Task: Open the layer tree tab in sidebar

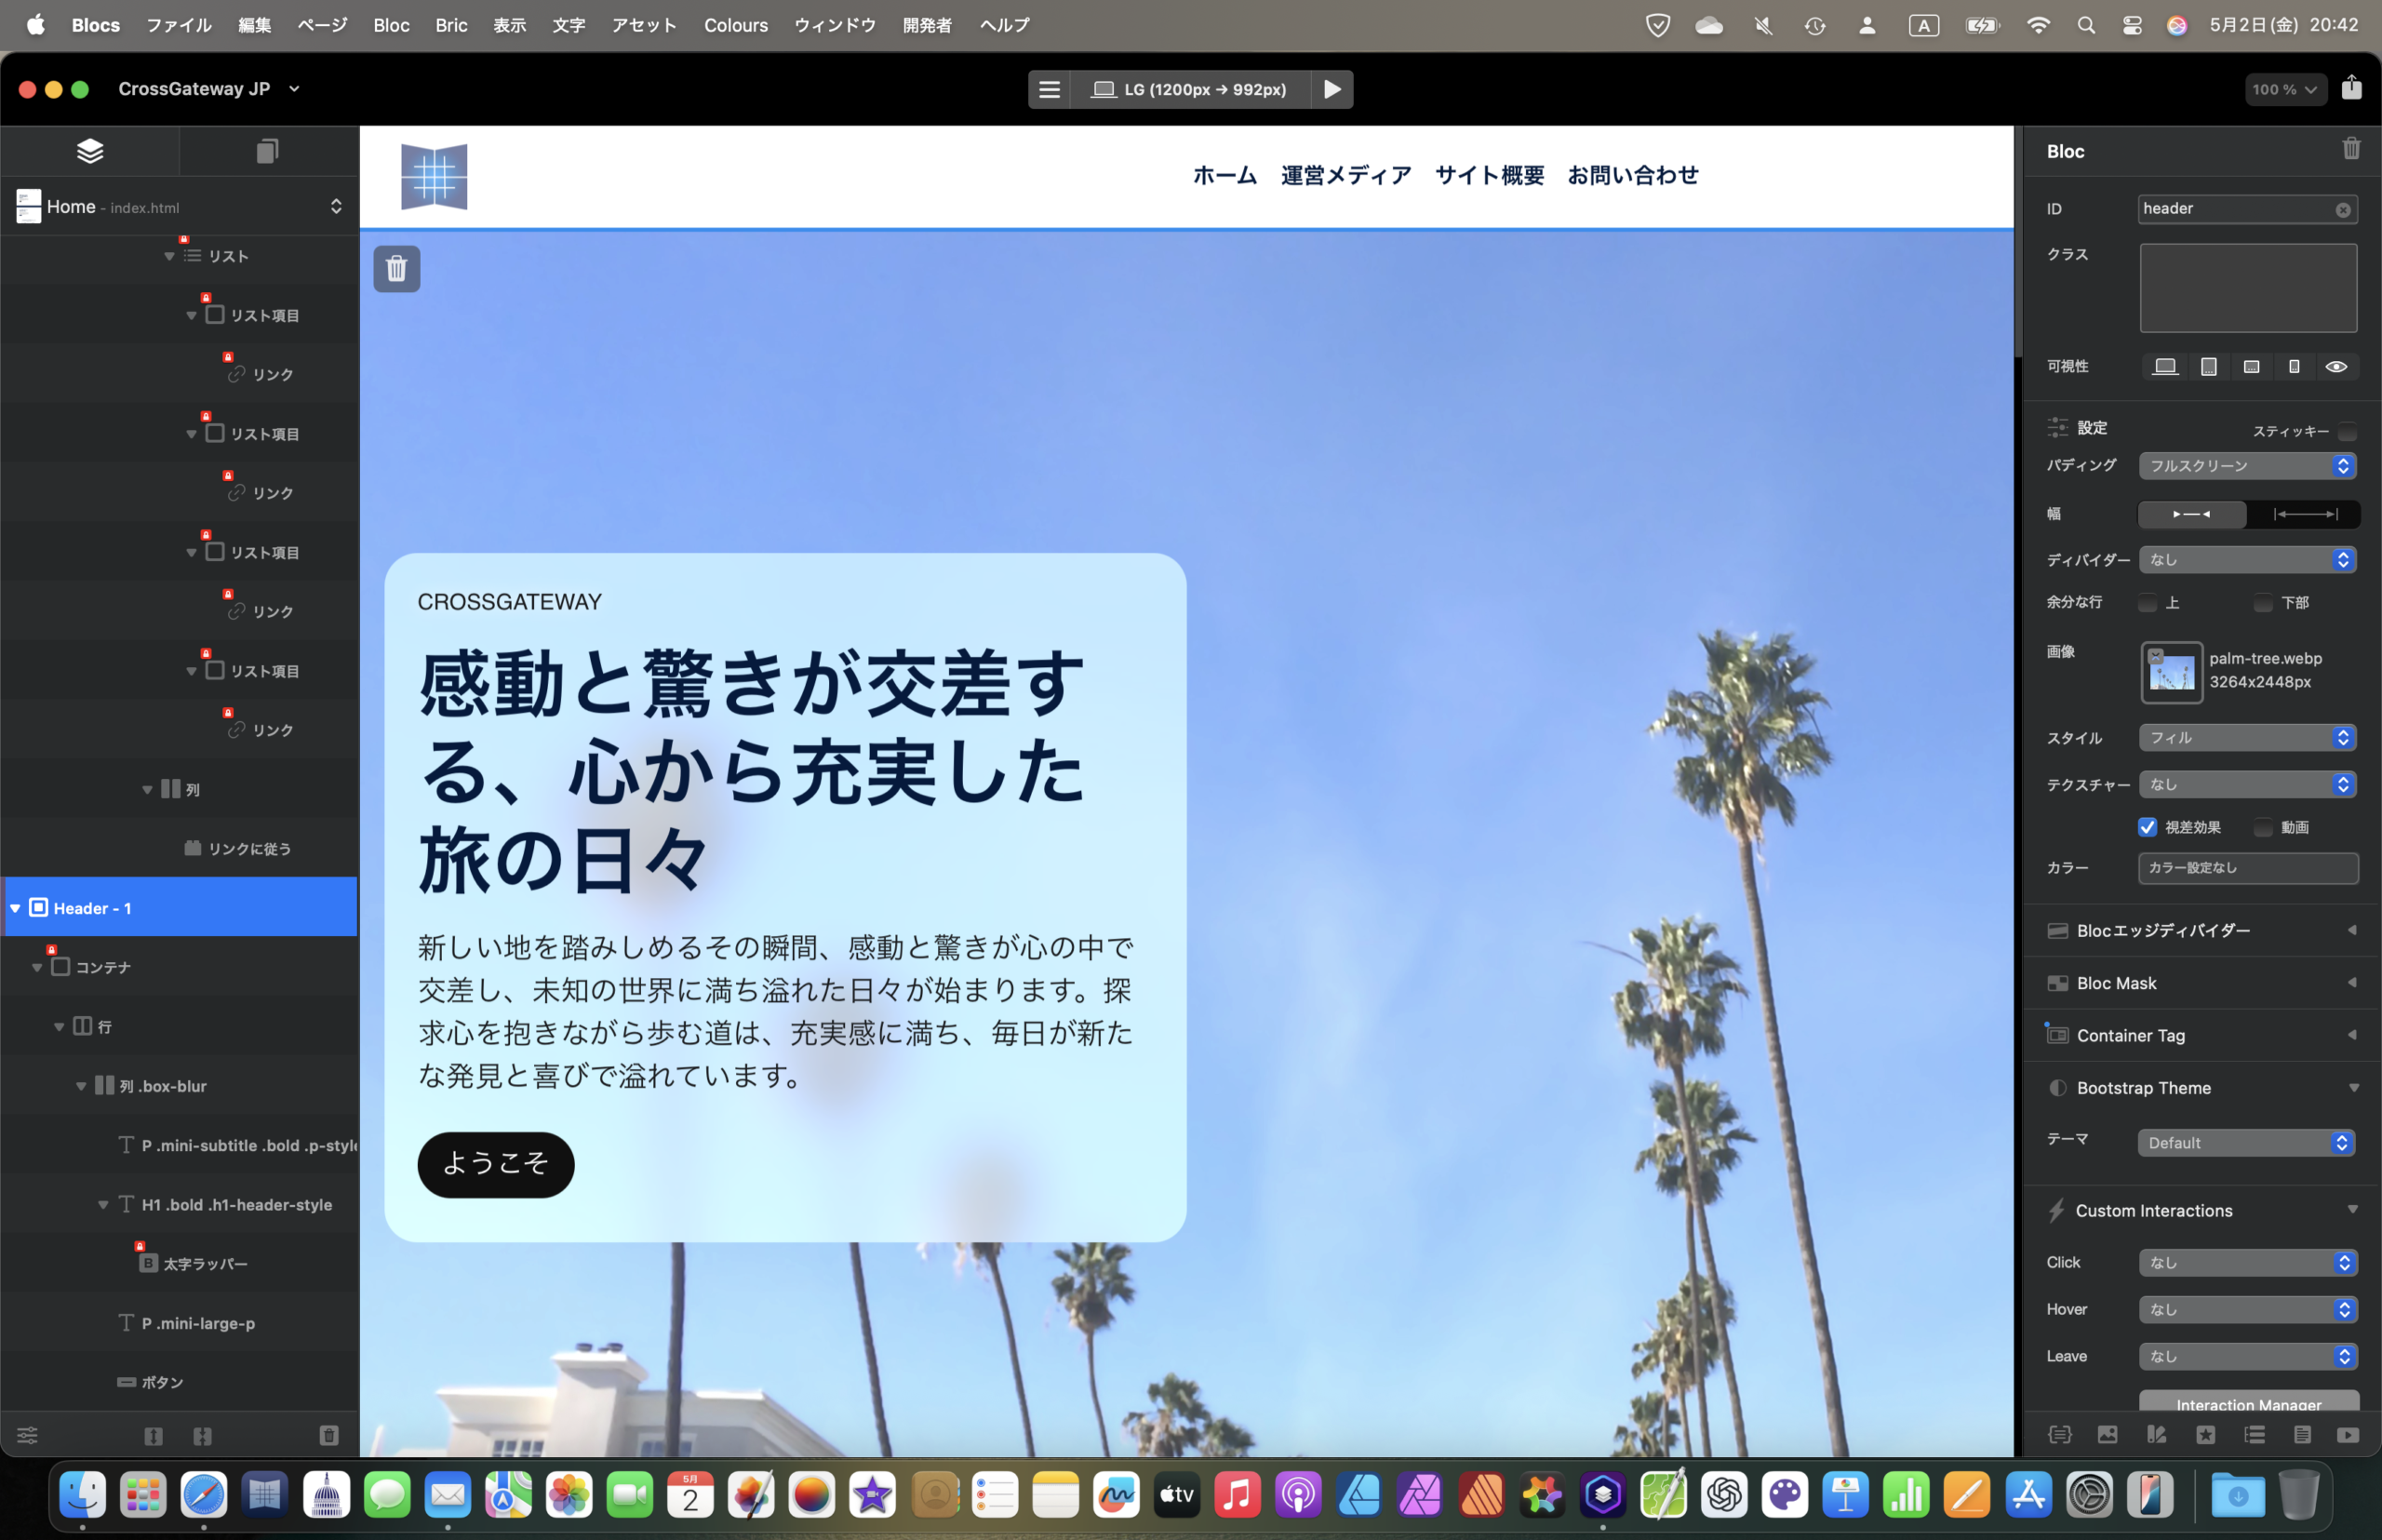Action: tap(90, 151)
